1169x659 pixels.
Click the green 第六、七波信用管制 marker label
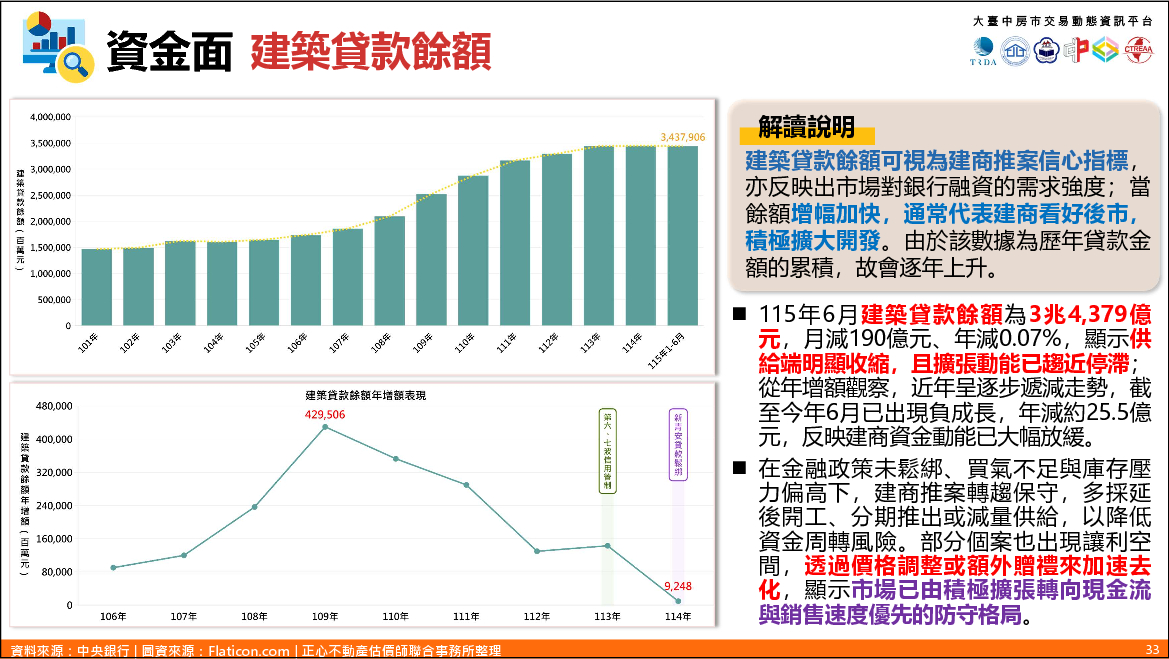[x=608, y=451]
